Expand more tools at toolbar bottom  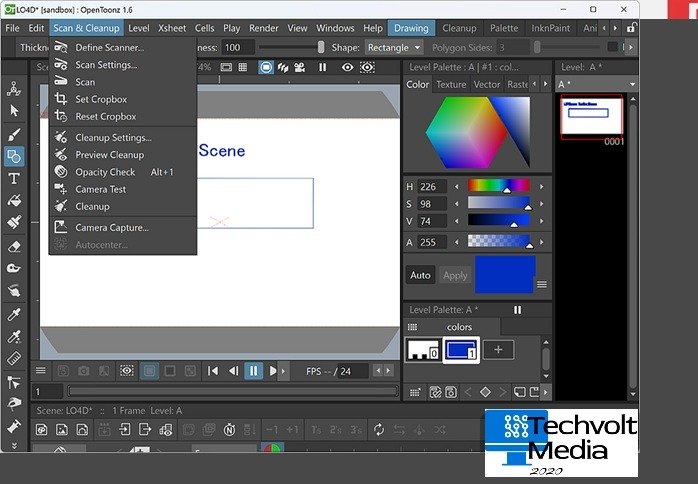(x=14, y=445)
